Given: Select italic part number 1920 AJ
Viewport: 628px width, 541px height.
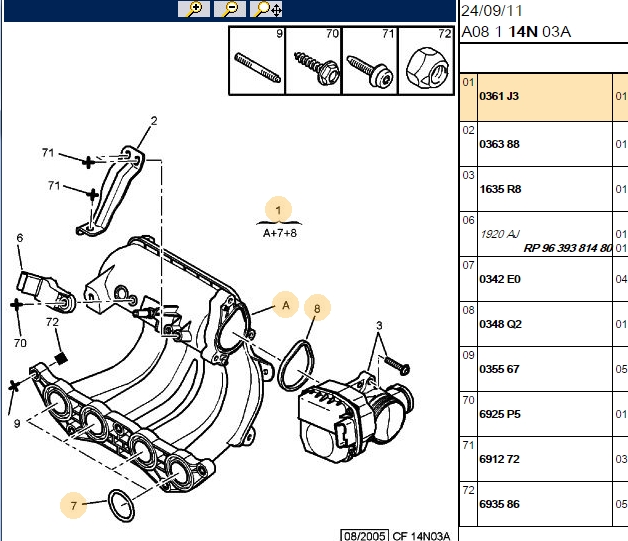Looking at the screenshot, I should pyautogui.click(x=500, y=234).
